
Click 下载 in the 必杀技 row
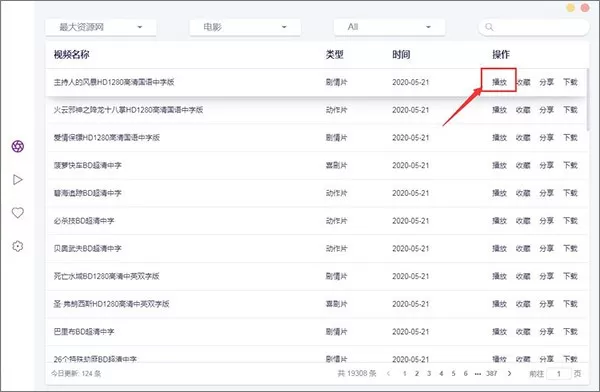tap(570, 221)
